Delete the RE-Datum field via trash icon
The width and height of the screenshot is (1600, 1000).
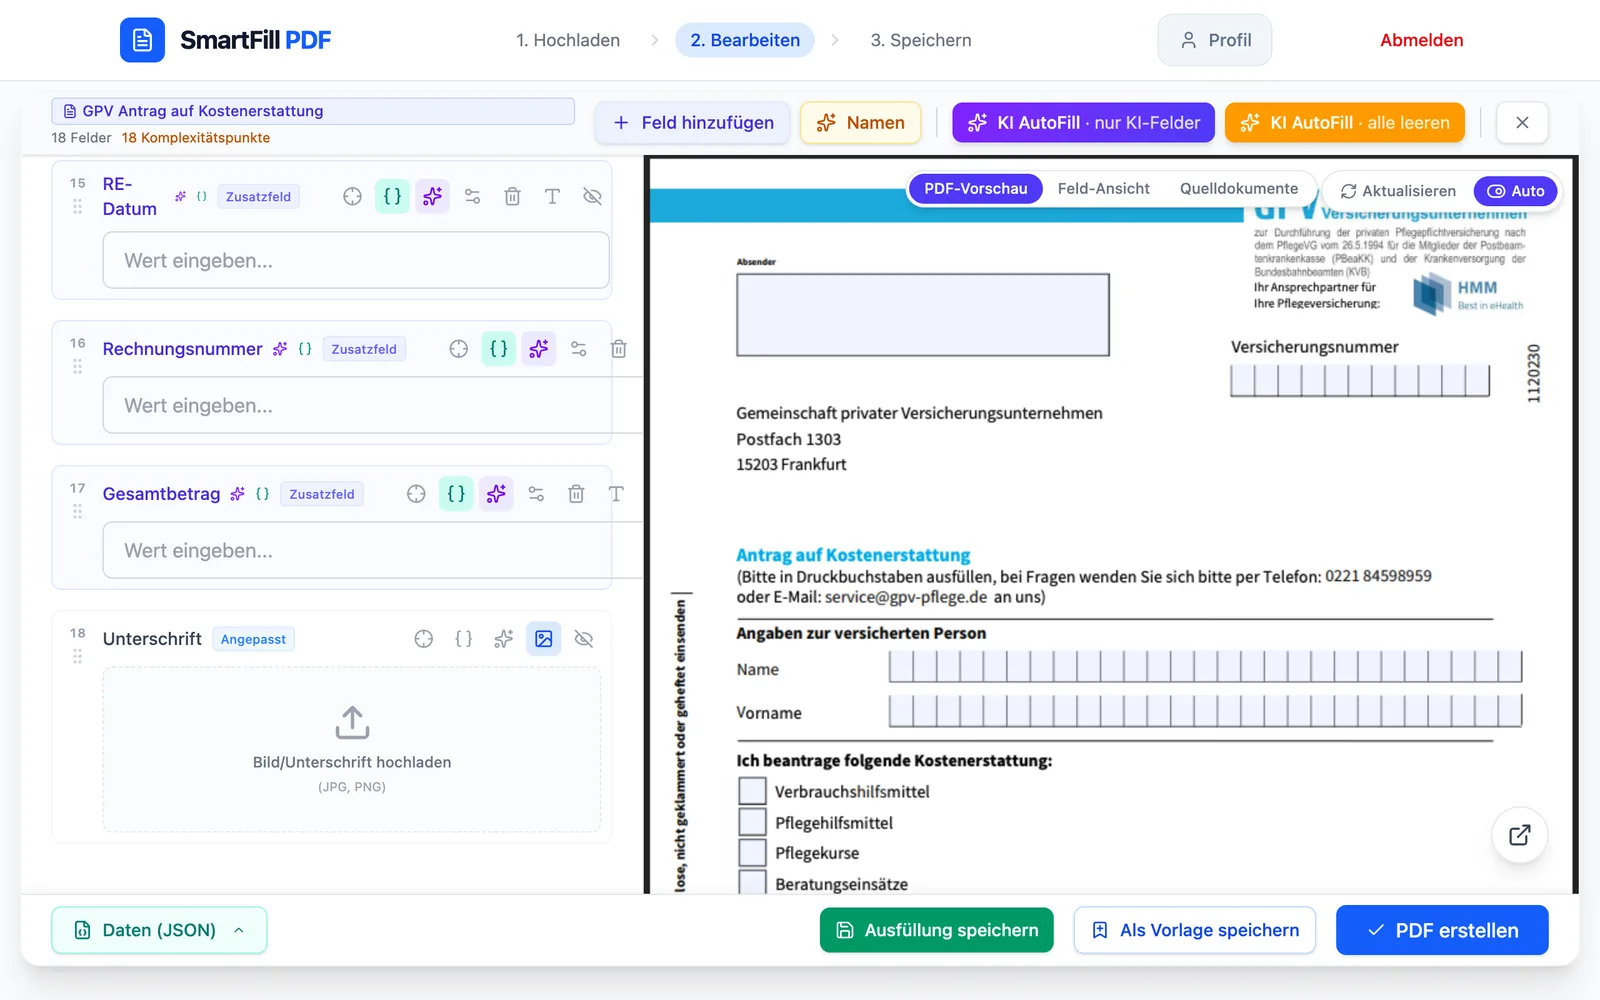point(512,196)
